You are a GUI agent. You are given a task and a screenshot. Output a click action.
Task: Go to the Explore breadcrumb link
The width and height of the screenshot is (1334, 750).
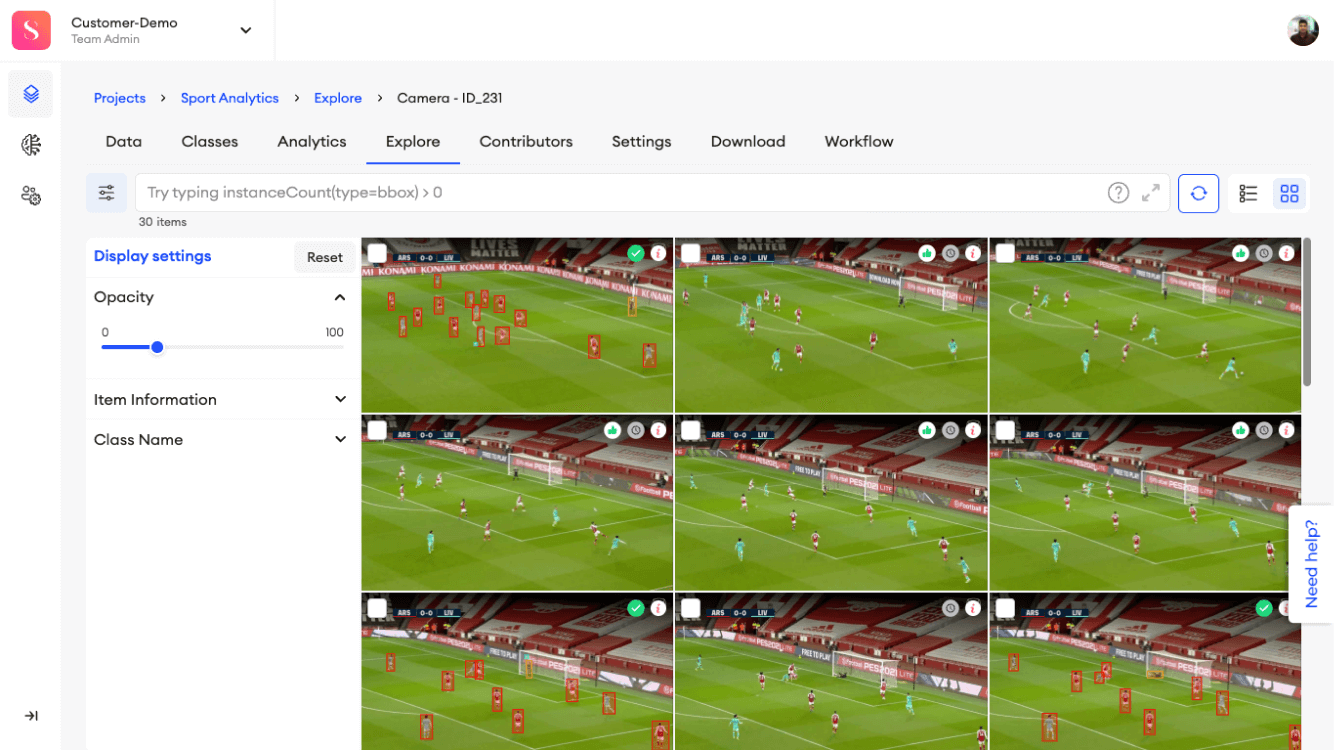(x=338, y=98)
